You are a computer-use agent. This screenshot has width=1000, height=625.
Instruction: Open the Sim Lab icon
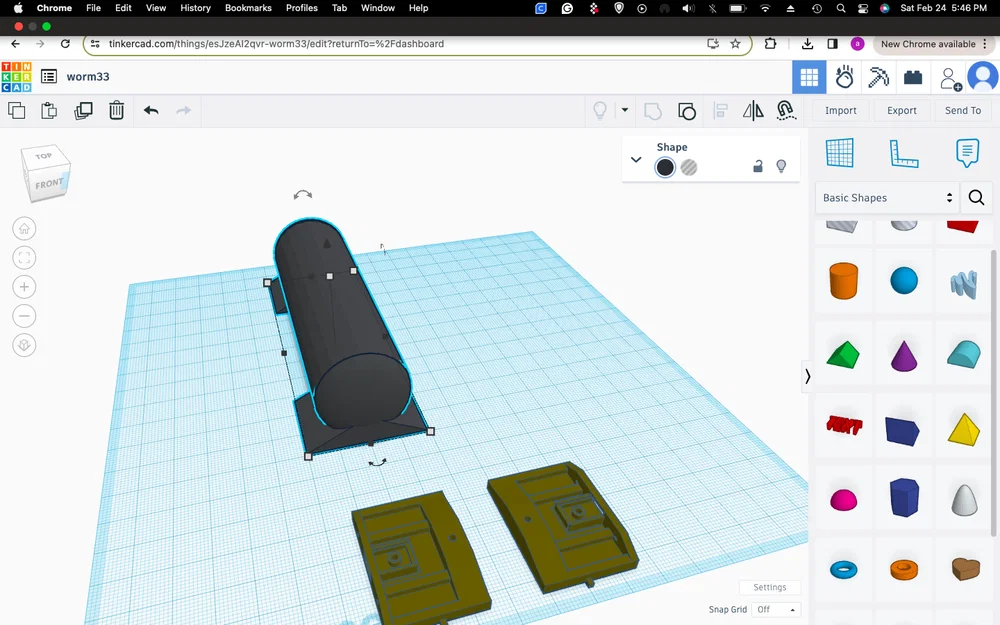pyautogui.click(x=844, y=77)
